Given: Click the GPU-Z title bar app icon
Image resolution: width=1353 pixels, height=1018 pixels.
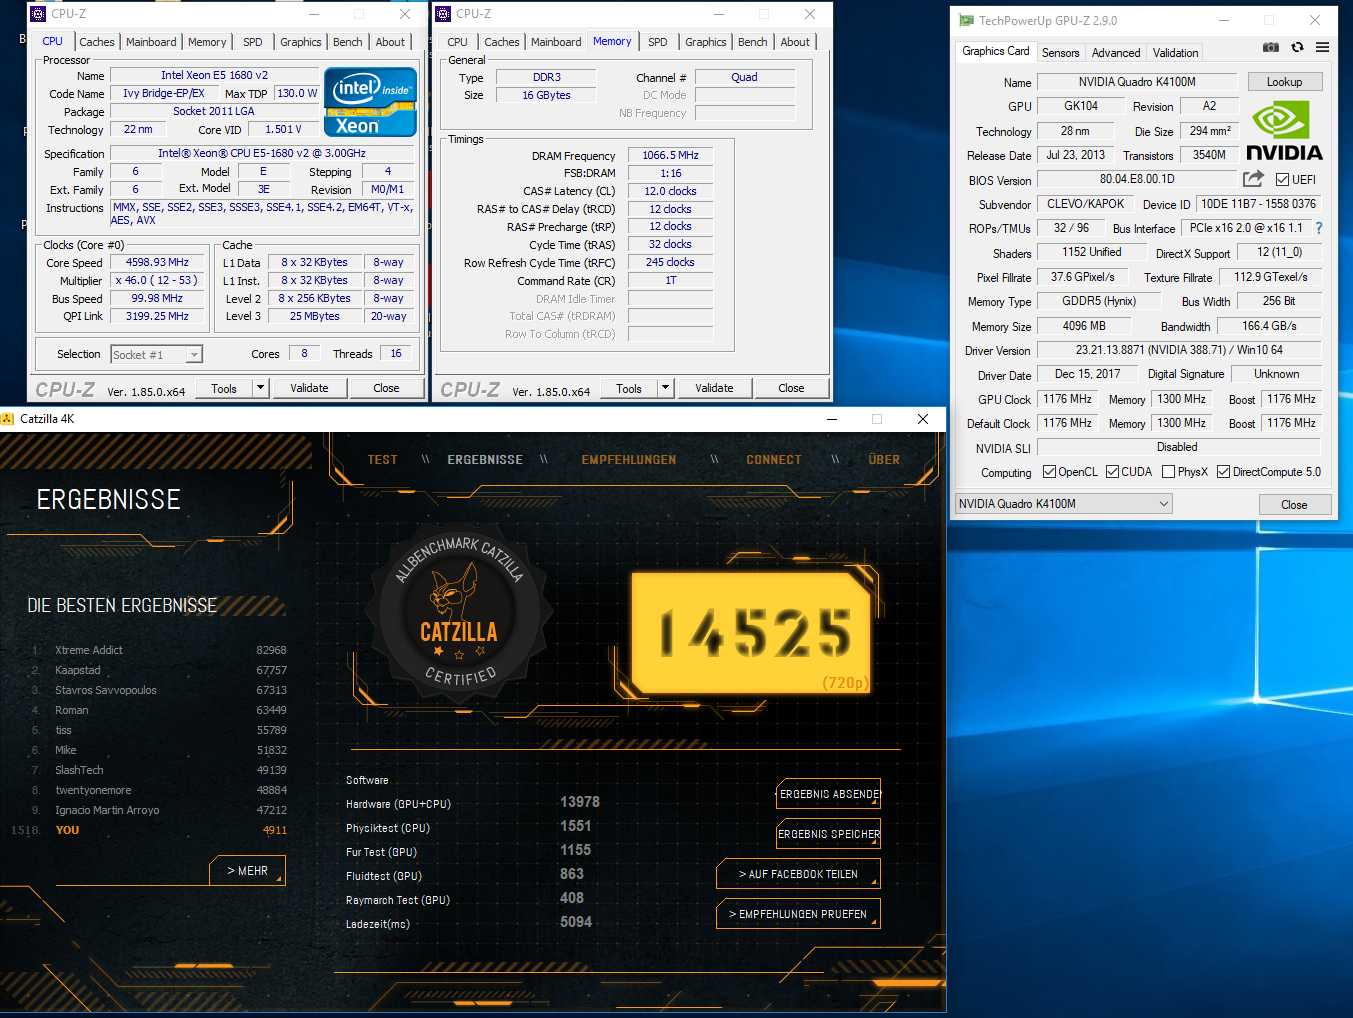Looking at the screenshot, I should (x=966, y=20).
